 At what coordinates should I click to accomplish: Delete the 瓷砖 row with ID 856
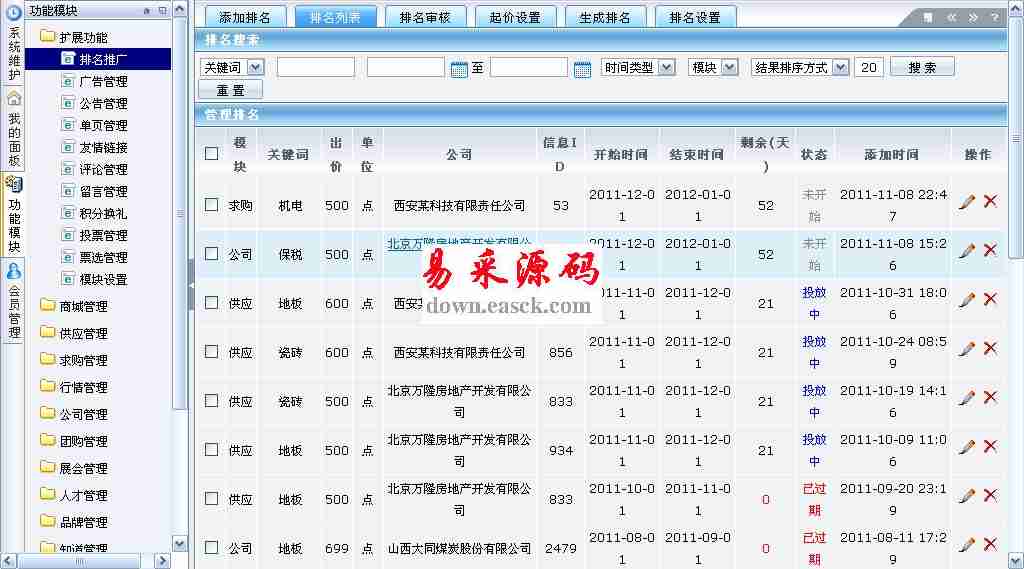click(990, 348)
